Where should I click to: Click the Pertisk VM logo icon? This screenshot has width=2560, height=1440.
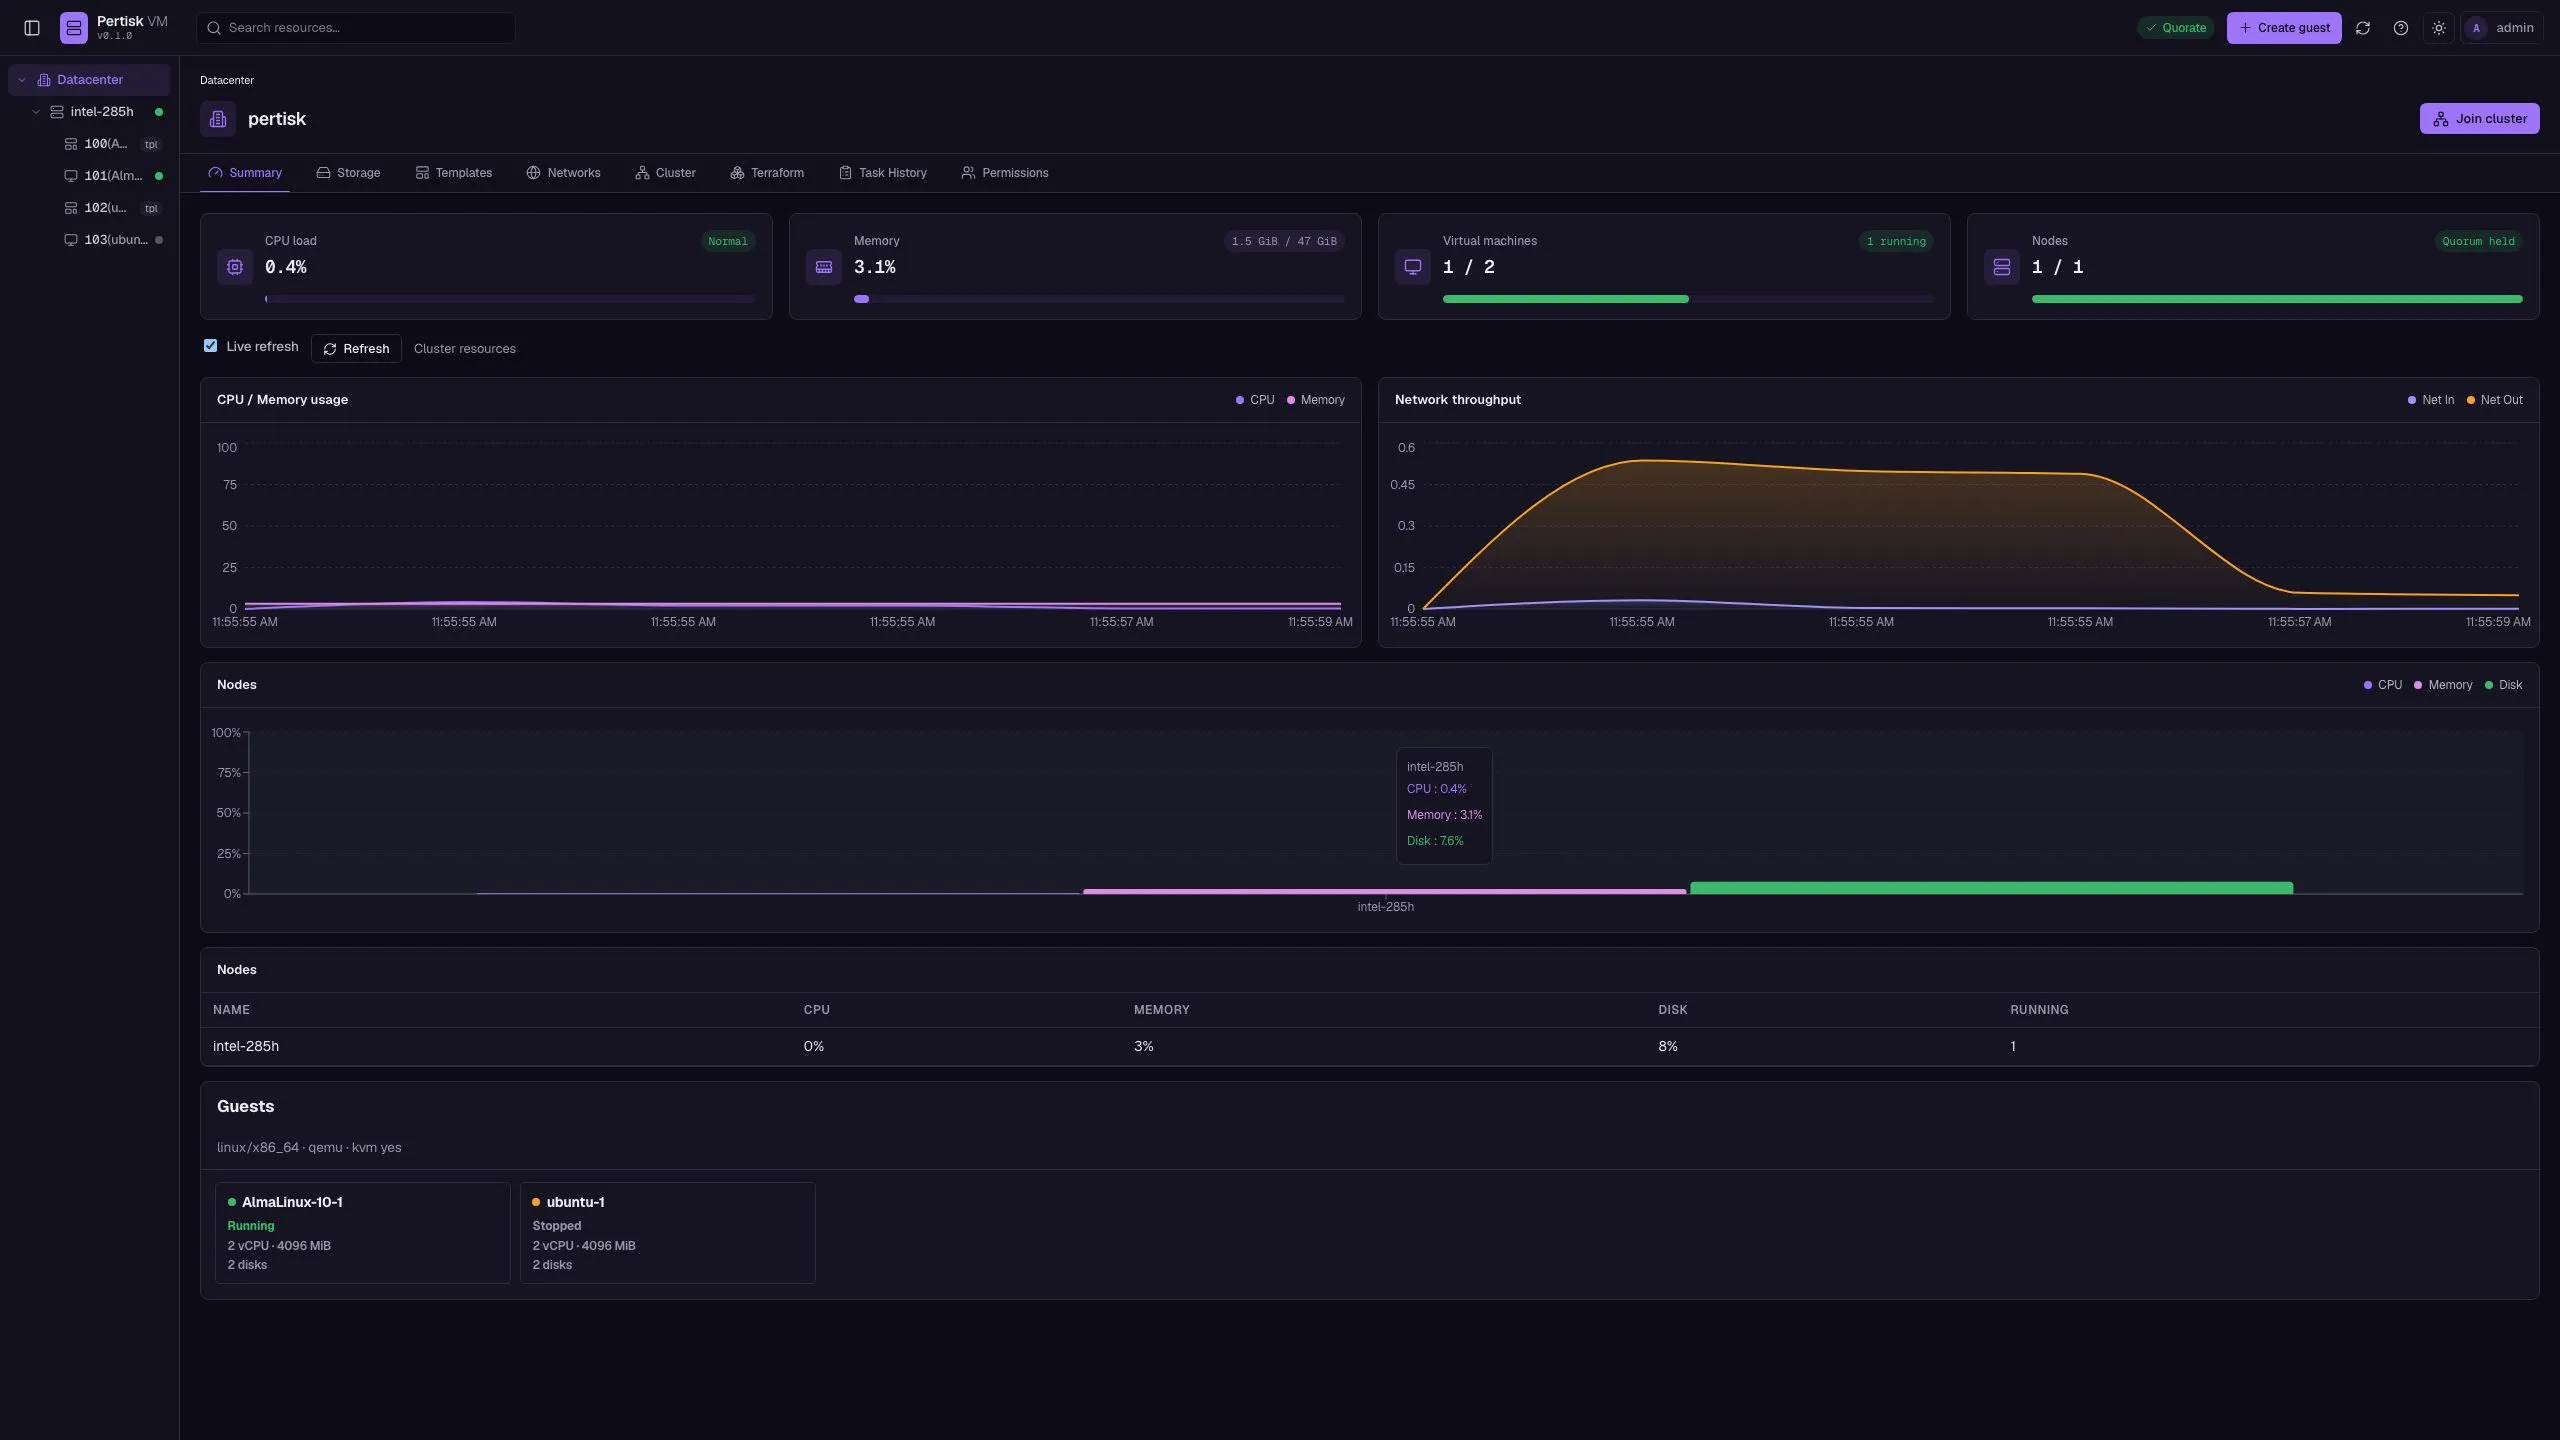click(74, 28)
